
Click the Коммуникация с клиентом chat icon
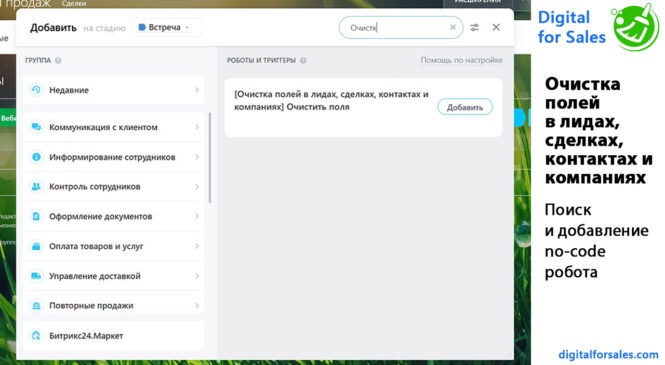pyautogui.click(x=36, y=127)
